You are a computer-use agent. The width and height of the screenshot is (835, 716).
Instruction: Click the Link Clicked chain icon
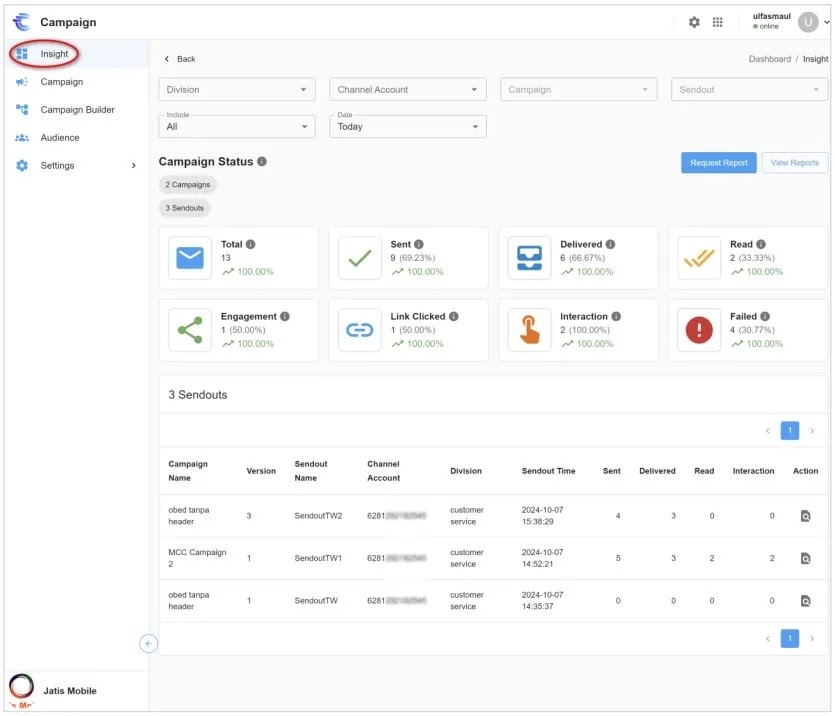coord(359,330)
